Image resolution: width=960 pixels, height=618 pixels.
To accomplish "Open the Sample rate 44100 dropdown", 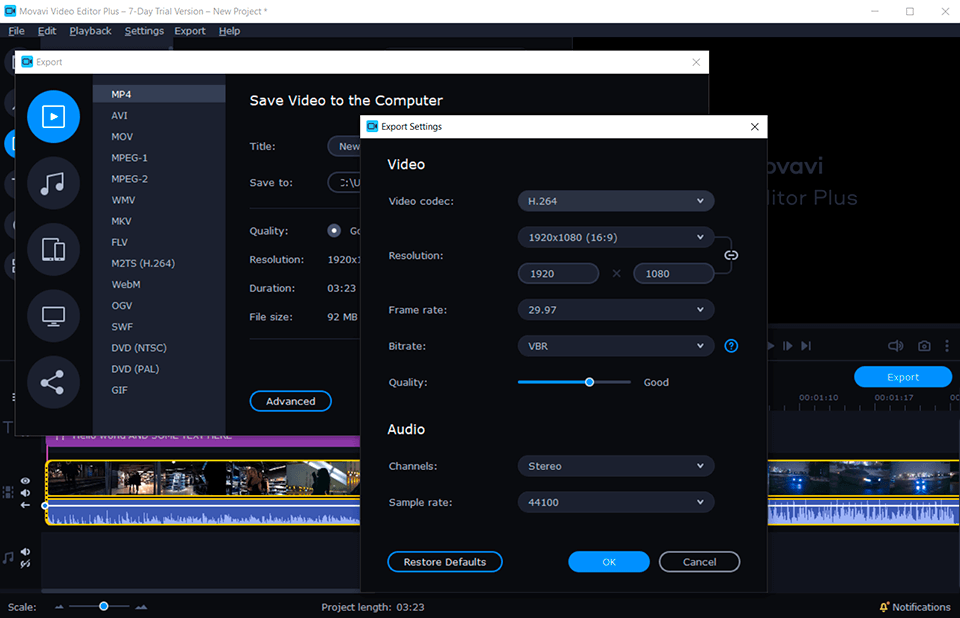I will 616,502.
